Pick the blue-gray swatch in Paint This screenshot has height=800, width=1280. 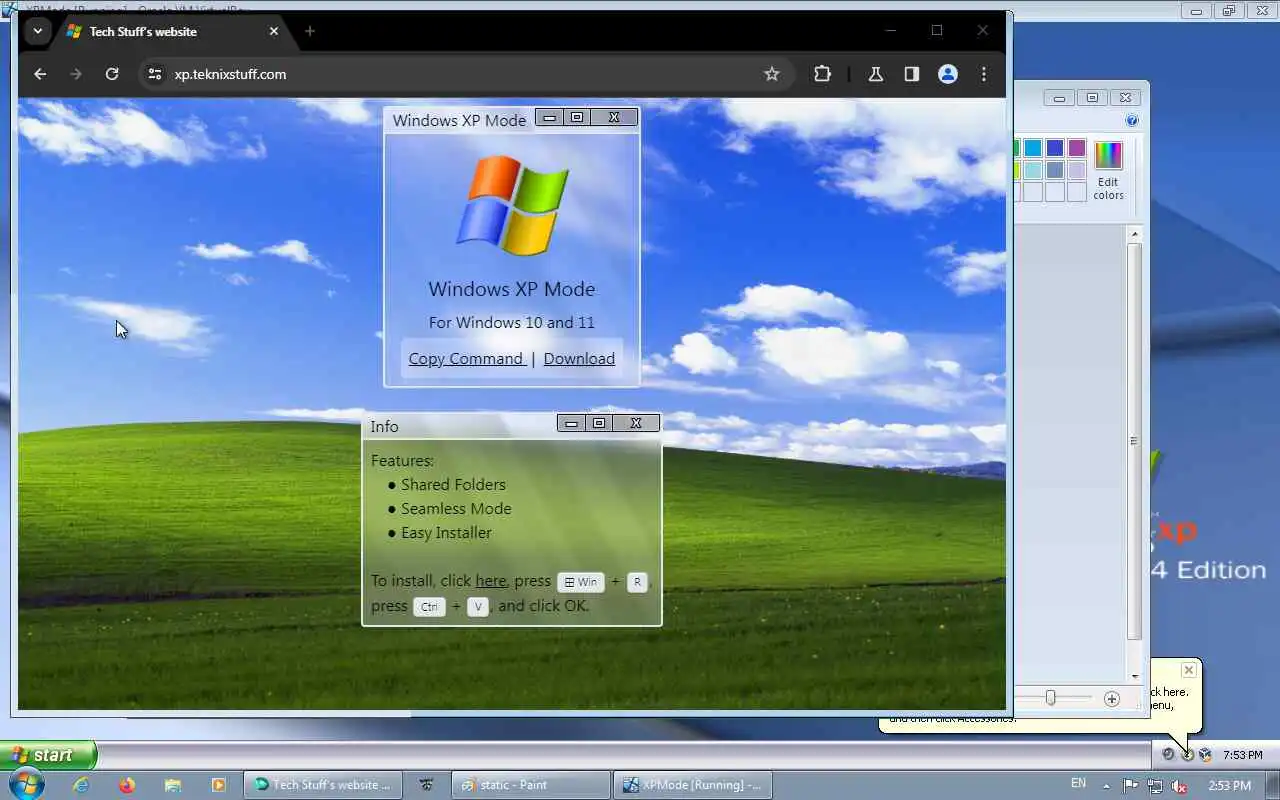pos(1054,170)
